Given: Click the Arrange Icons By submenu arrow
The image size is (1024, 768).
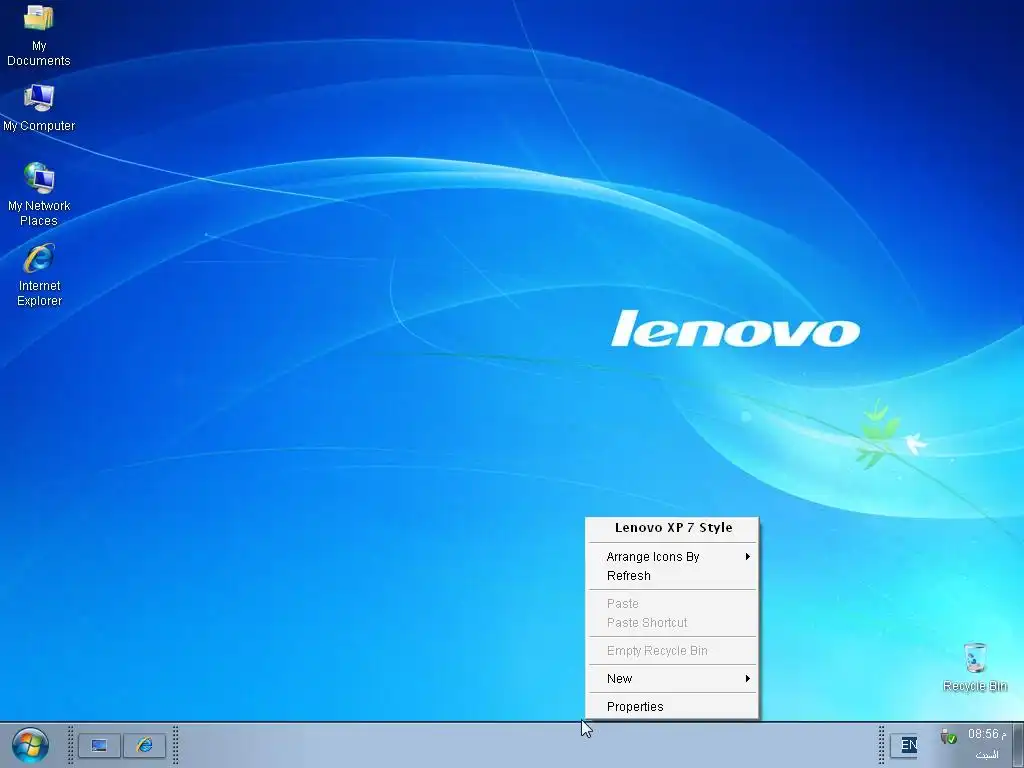Looking at the screenshot, I should [748, 556].
